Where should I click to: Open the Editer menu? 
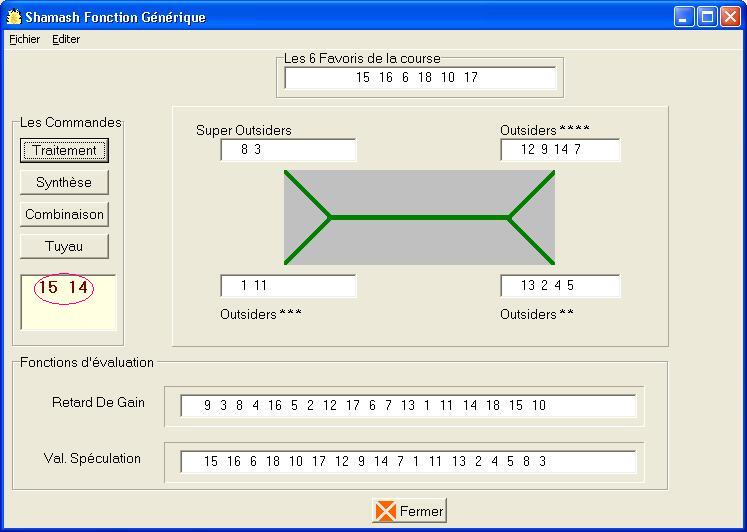66,40
